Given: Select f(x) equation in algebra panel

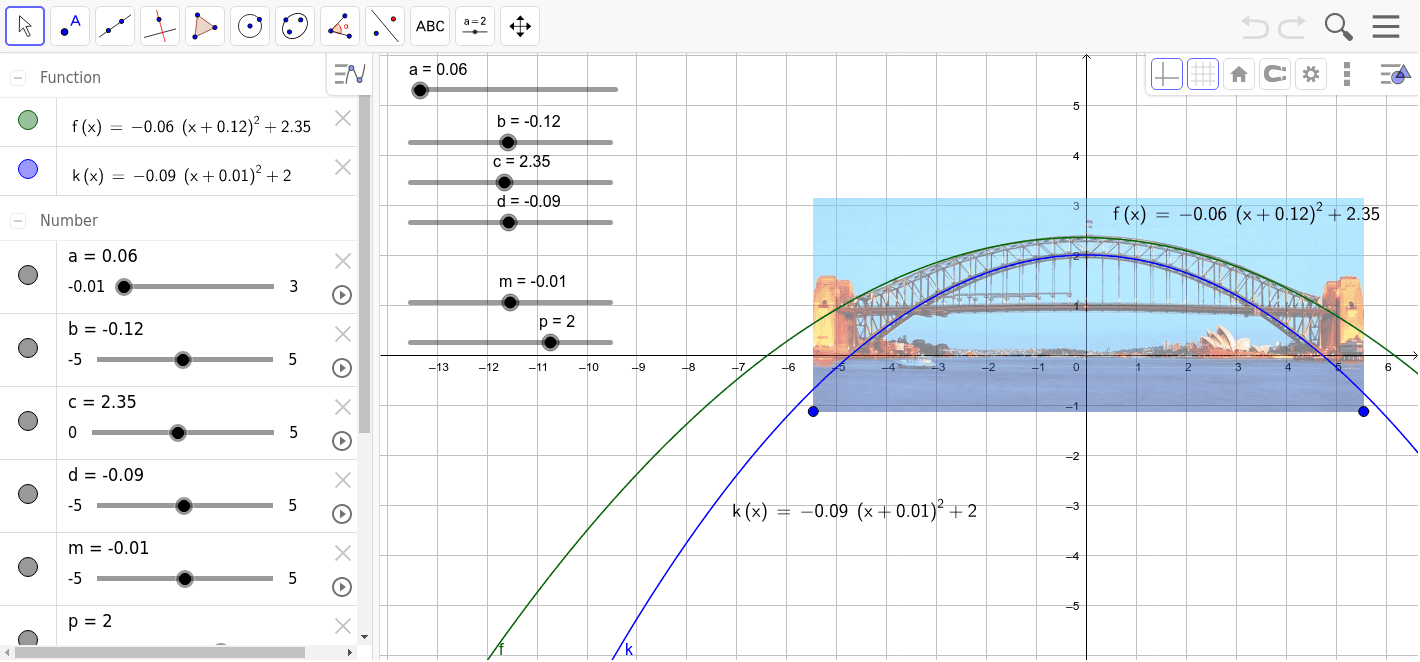Looking at the screenshot, I should 191,126.
